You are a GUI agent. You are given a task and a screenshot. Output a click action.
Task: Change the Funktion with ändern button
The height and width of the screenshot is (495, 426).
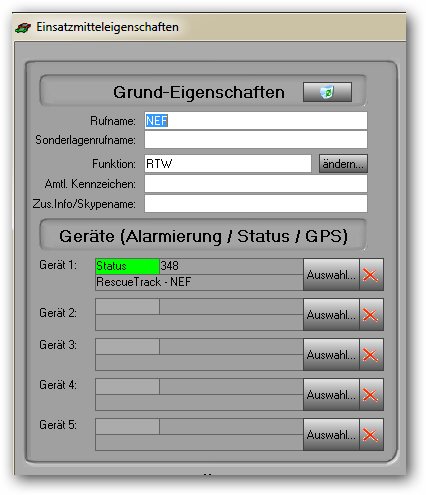coord(343,164)
